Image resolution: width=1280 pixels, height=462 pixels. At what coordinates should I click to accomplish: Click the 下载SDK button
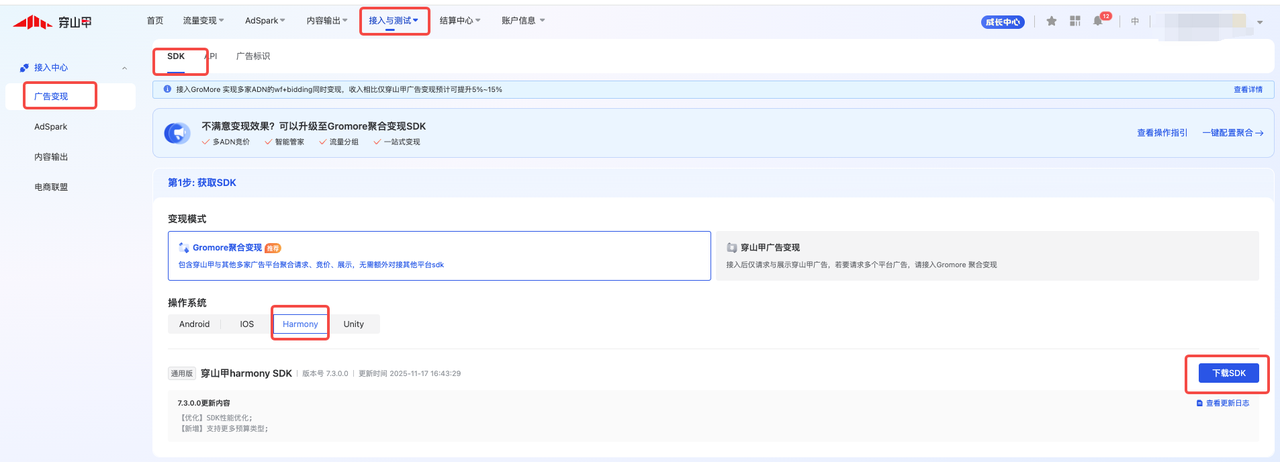1228,373
